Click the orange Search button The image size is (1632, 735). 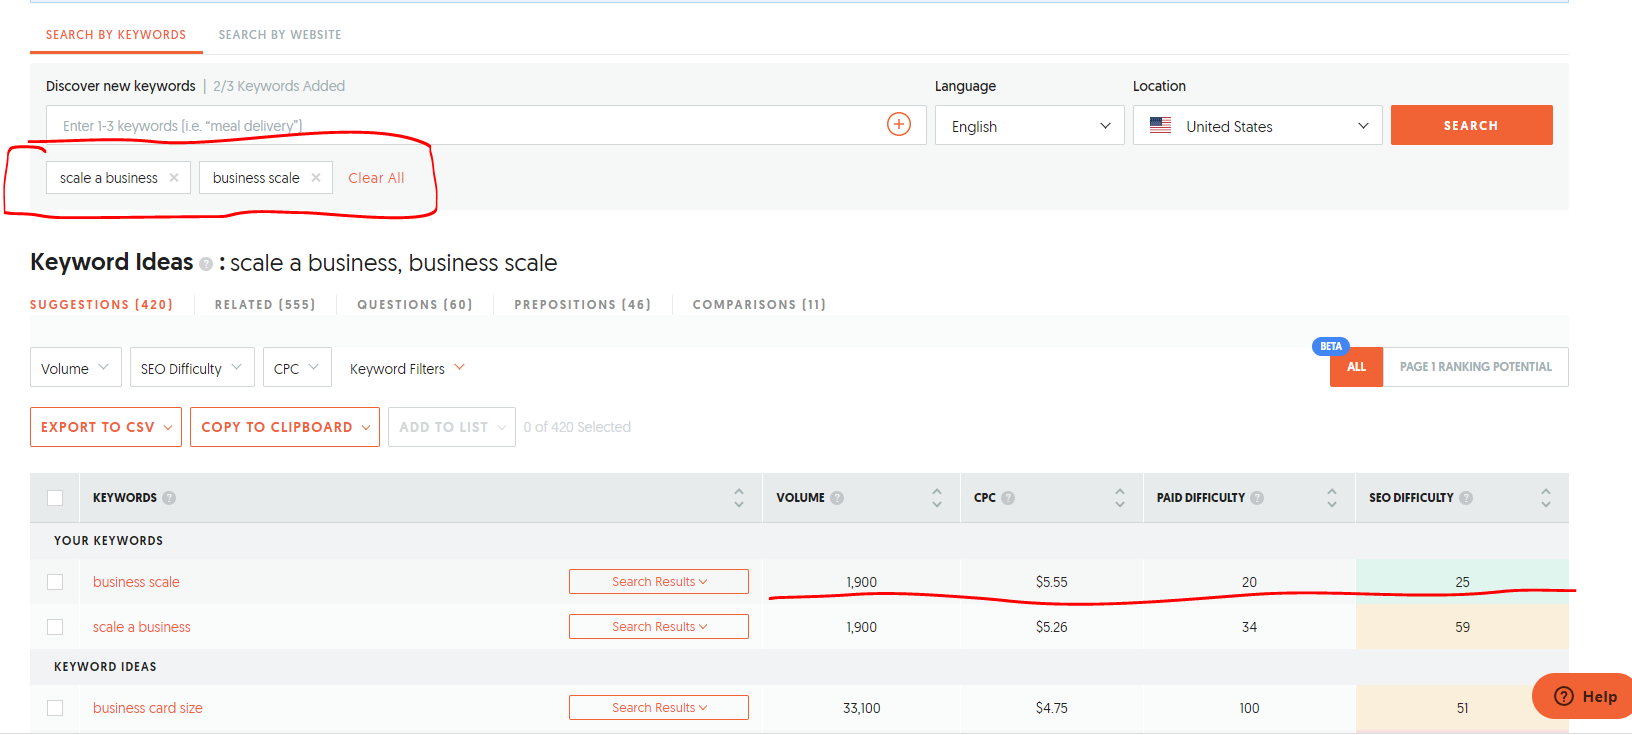pyautogui.click(x=1472, y=125)
